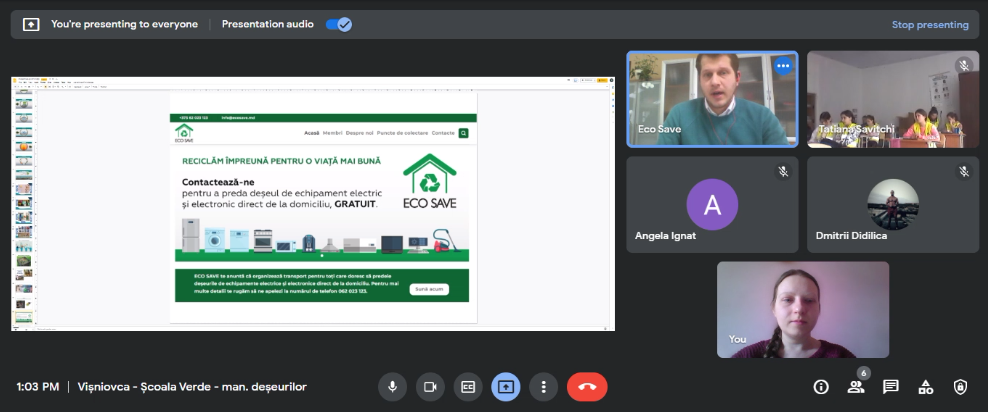Click Puncte de colectare in slide menu
988x412 pixels.
402,133
